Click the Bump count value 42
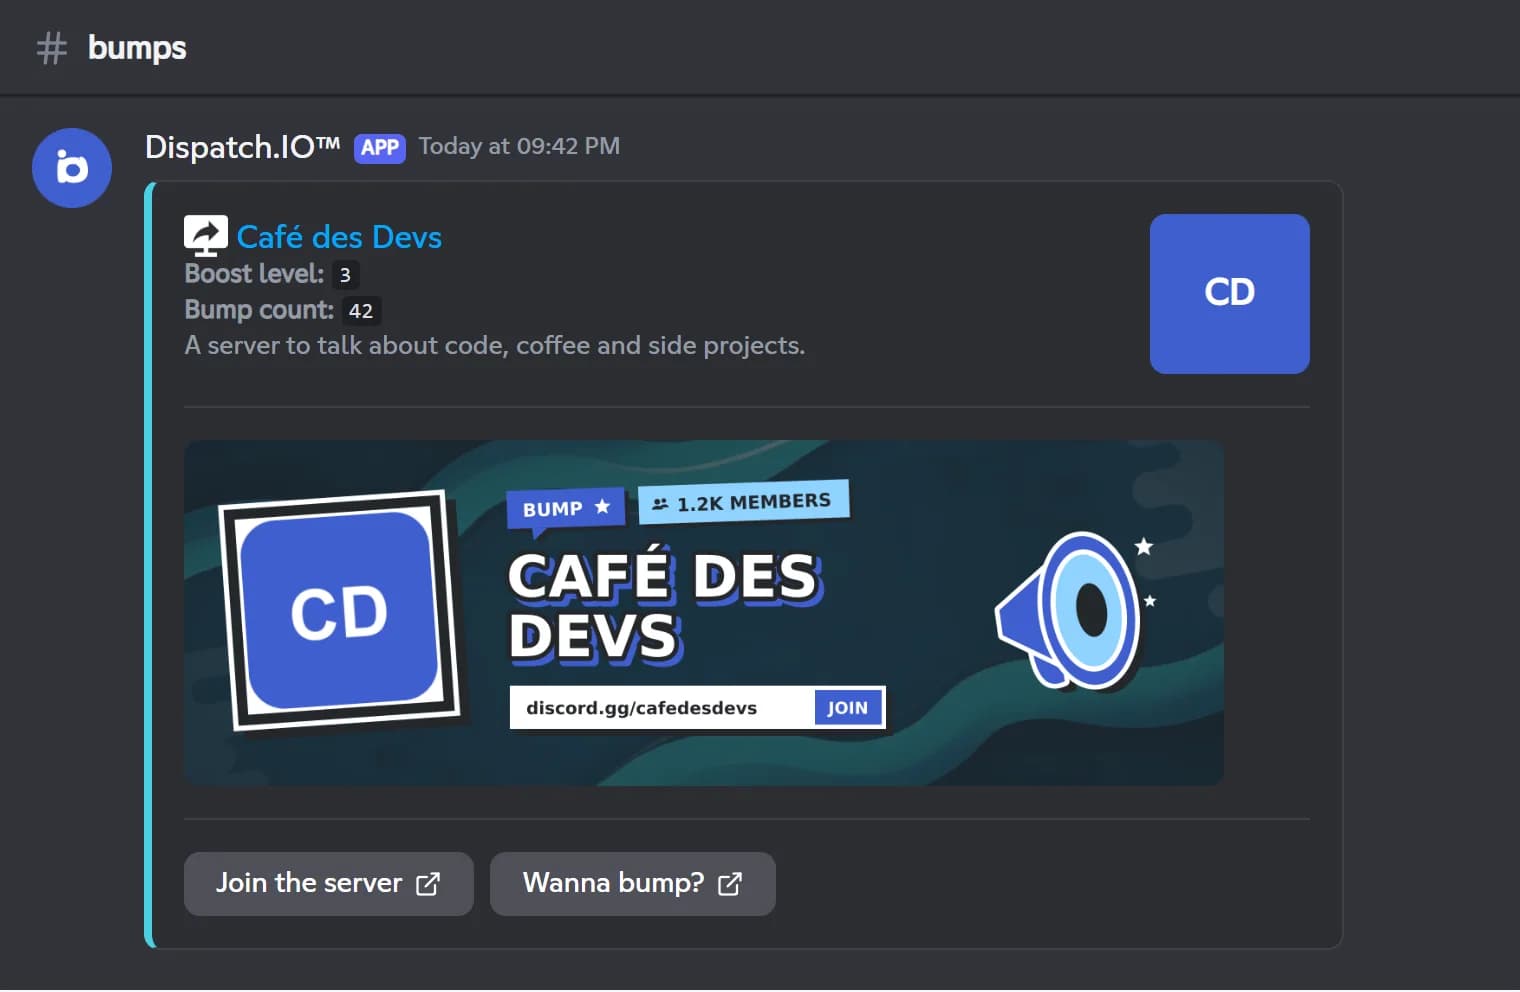The height and width of the screenshot is (992, 1520). click(361, 311)
